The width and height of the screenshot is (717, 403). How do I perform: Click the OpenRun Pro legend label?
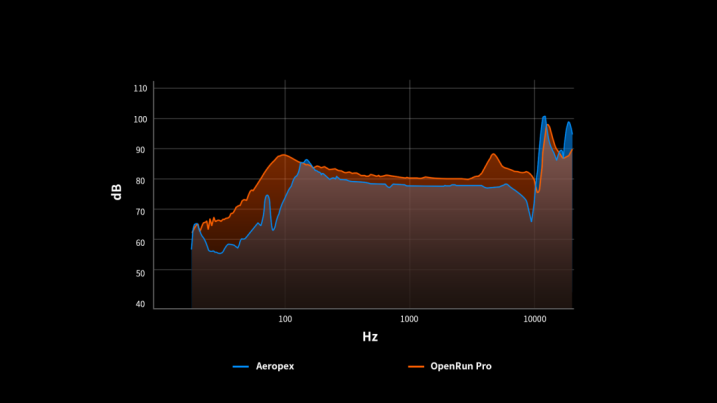point(461,366)
